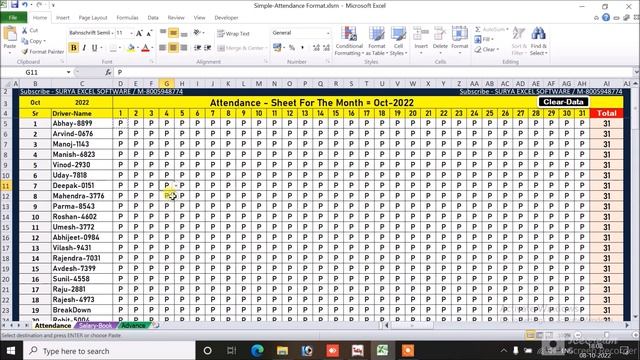Screen dimensions: 640x360
Task: Toggle Underline formatting
Action: pos(94,48)
